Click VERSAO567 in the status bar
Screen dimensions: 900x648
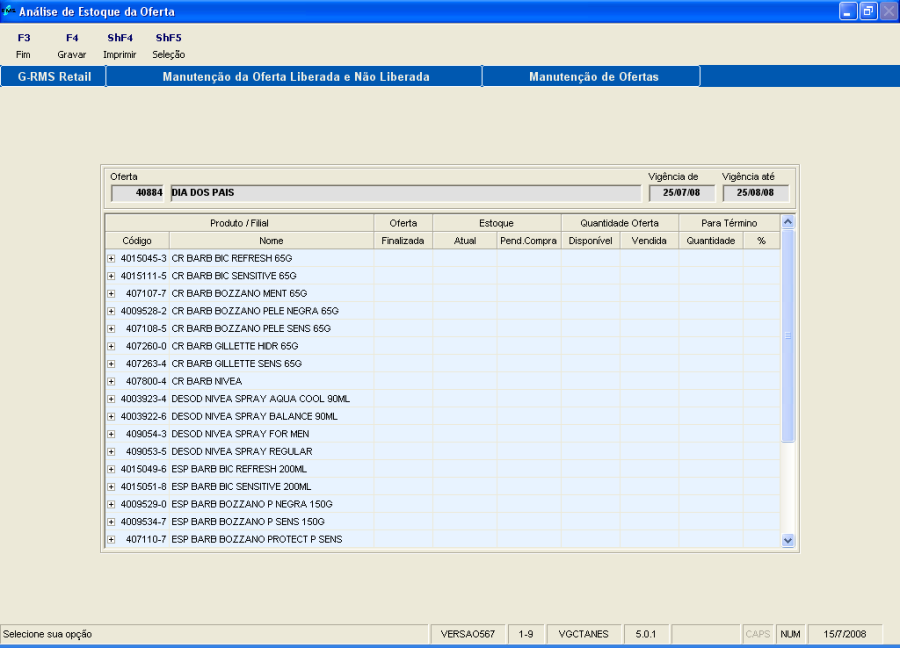click(x=468, y=634)
